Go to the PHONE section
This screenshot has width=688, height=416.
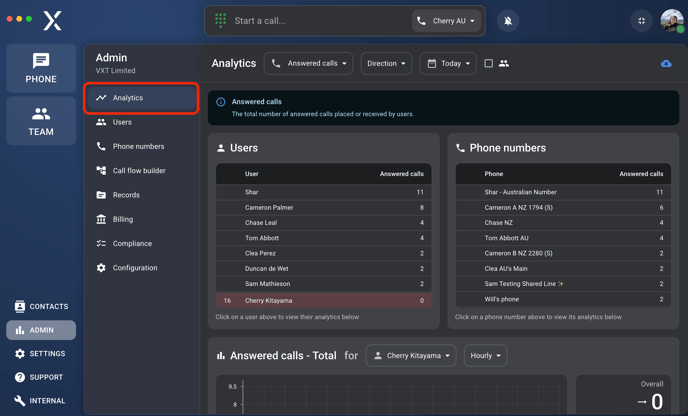pos(41,68)
